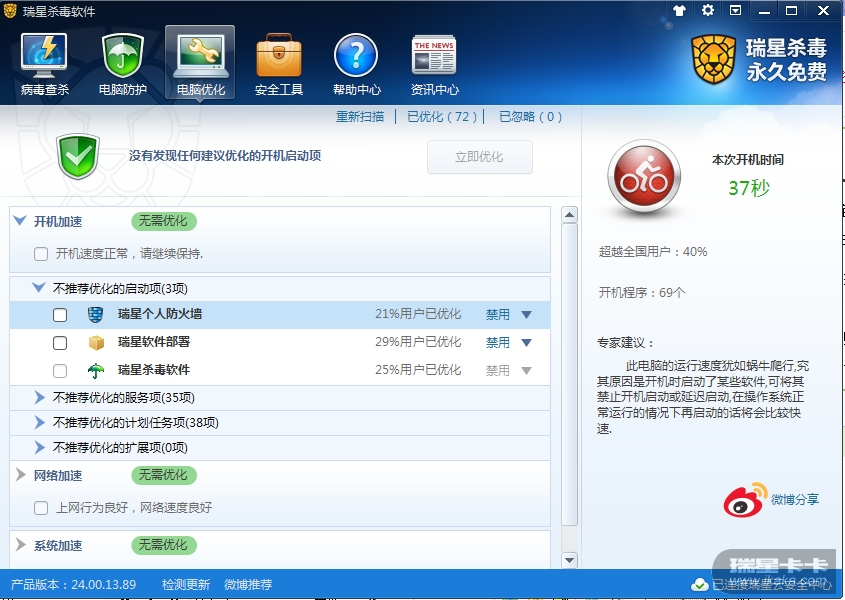Expand 不推荐优化的计划任务项(38项) group

tap(39, 422)
